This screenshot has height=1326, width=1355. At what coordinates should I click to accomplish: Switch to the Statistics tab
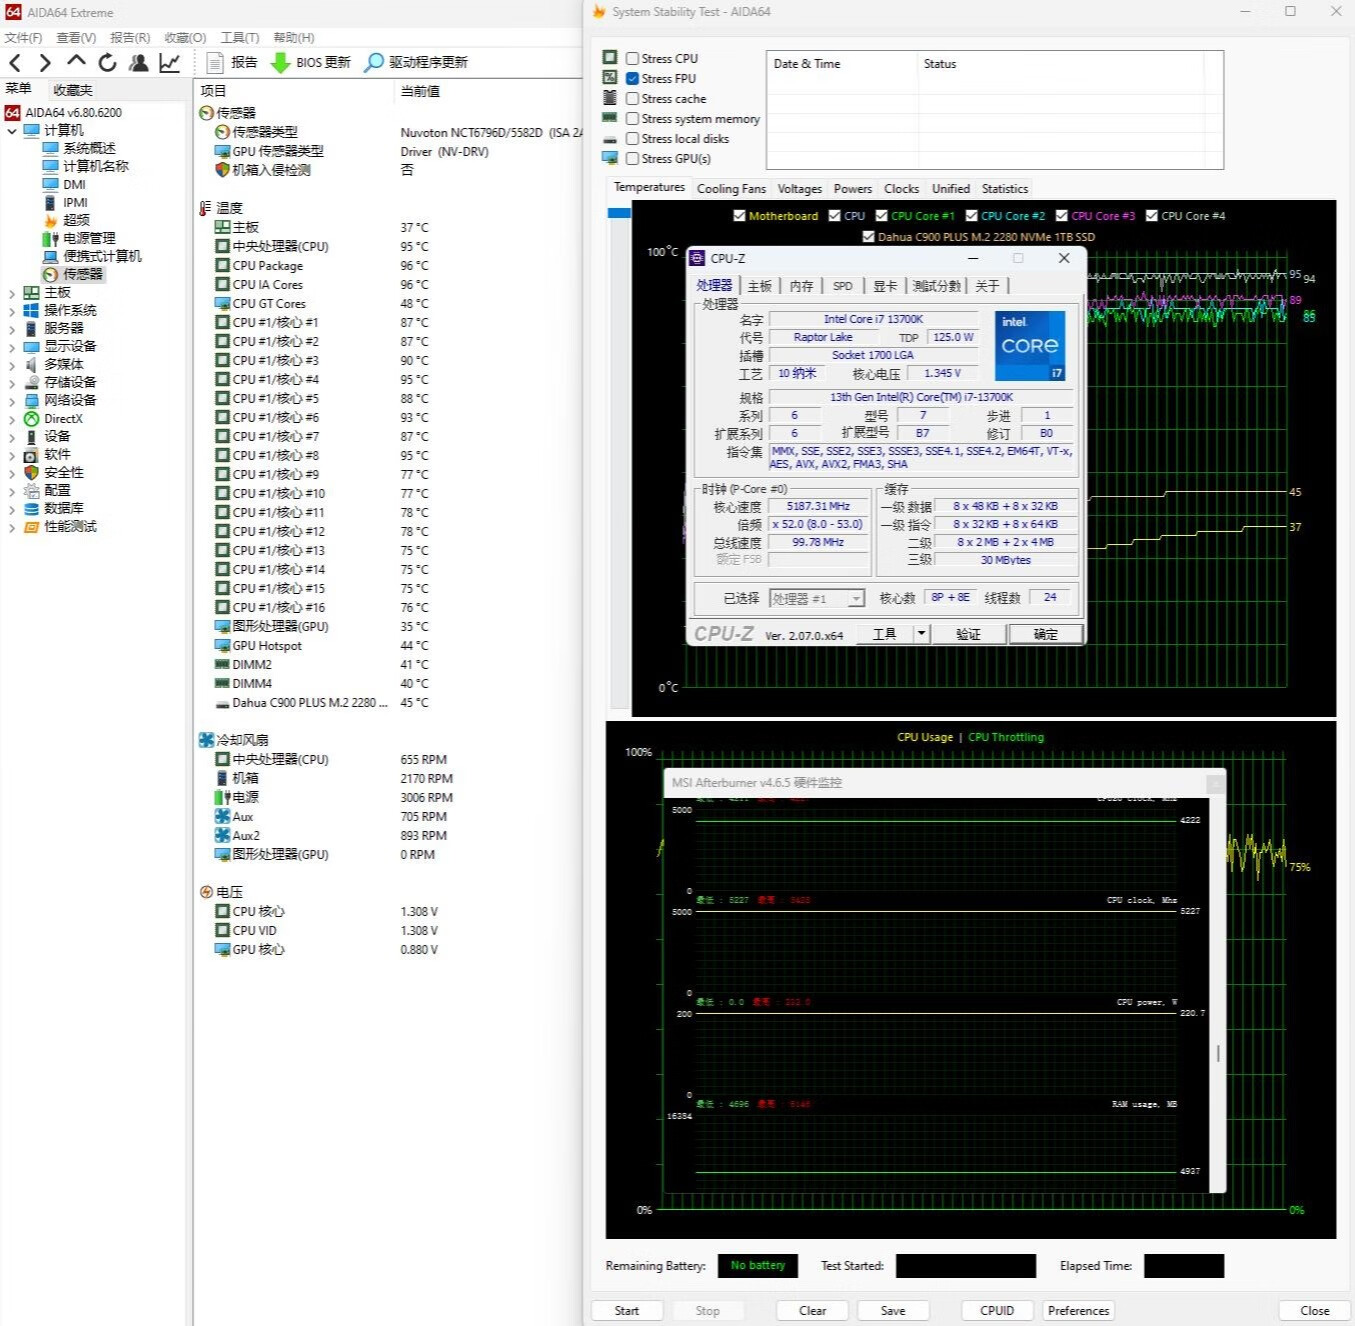1004,188
